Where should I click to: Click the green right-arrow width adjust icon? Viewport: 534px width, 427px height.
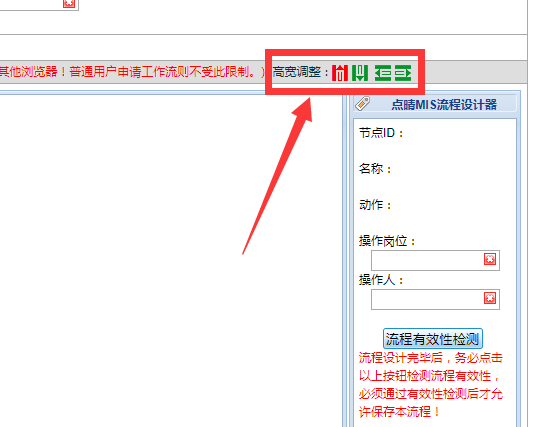tap(403, 73)
